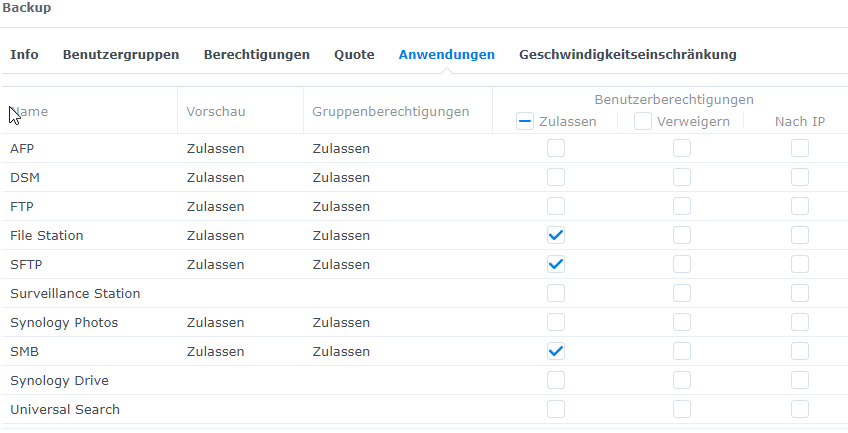Viewport: 848px width, 433px height.
Task: Open the Geschwindigkeitseinschränkung tab
Action: pyautogui.click(x=627, y=54)
